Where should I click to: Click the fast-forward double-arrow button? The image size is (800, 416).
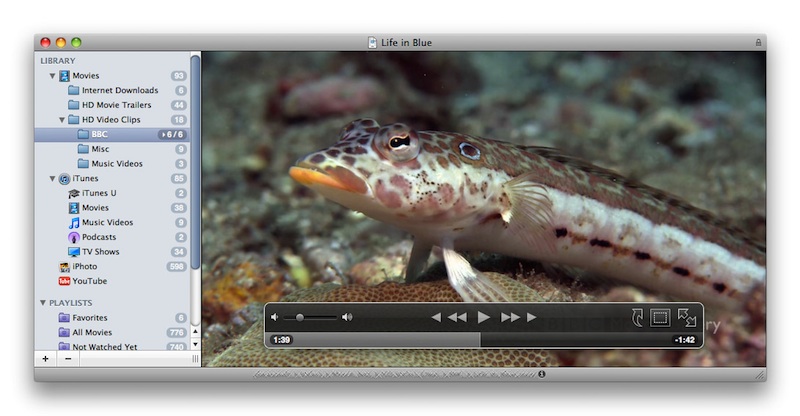(x=510, y=317)
